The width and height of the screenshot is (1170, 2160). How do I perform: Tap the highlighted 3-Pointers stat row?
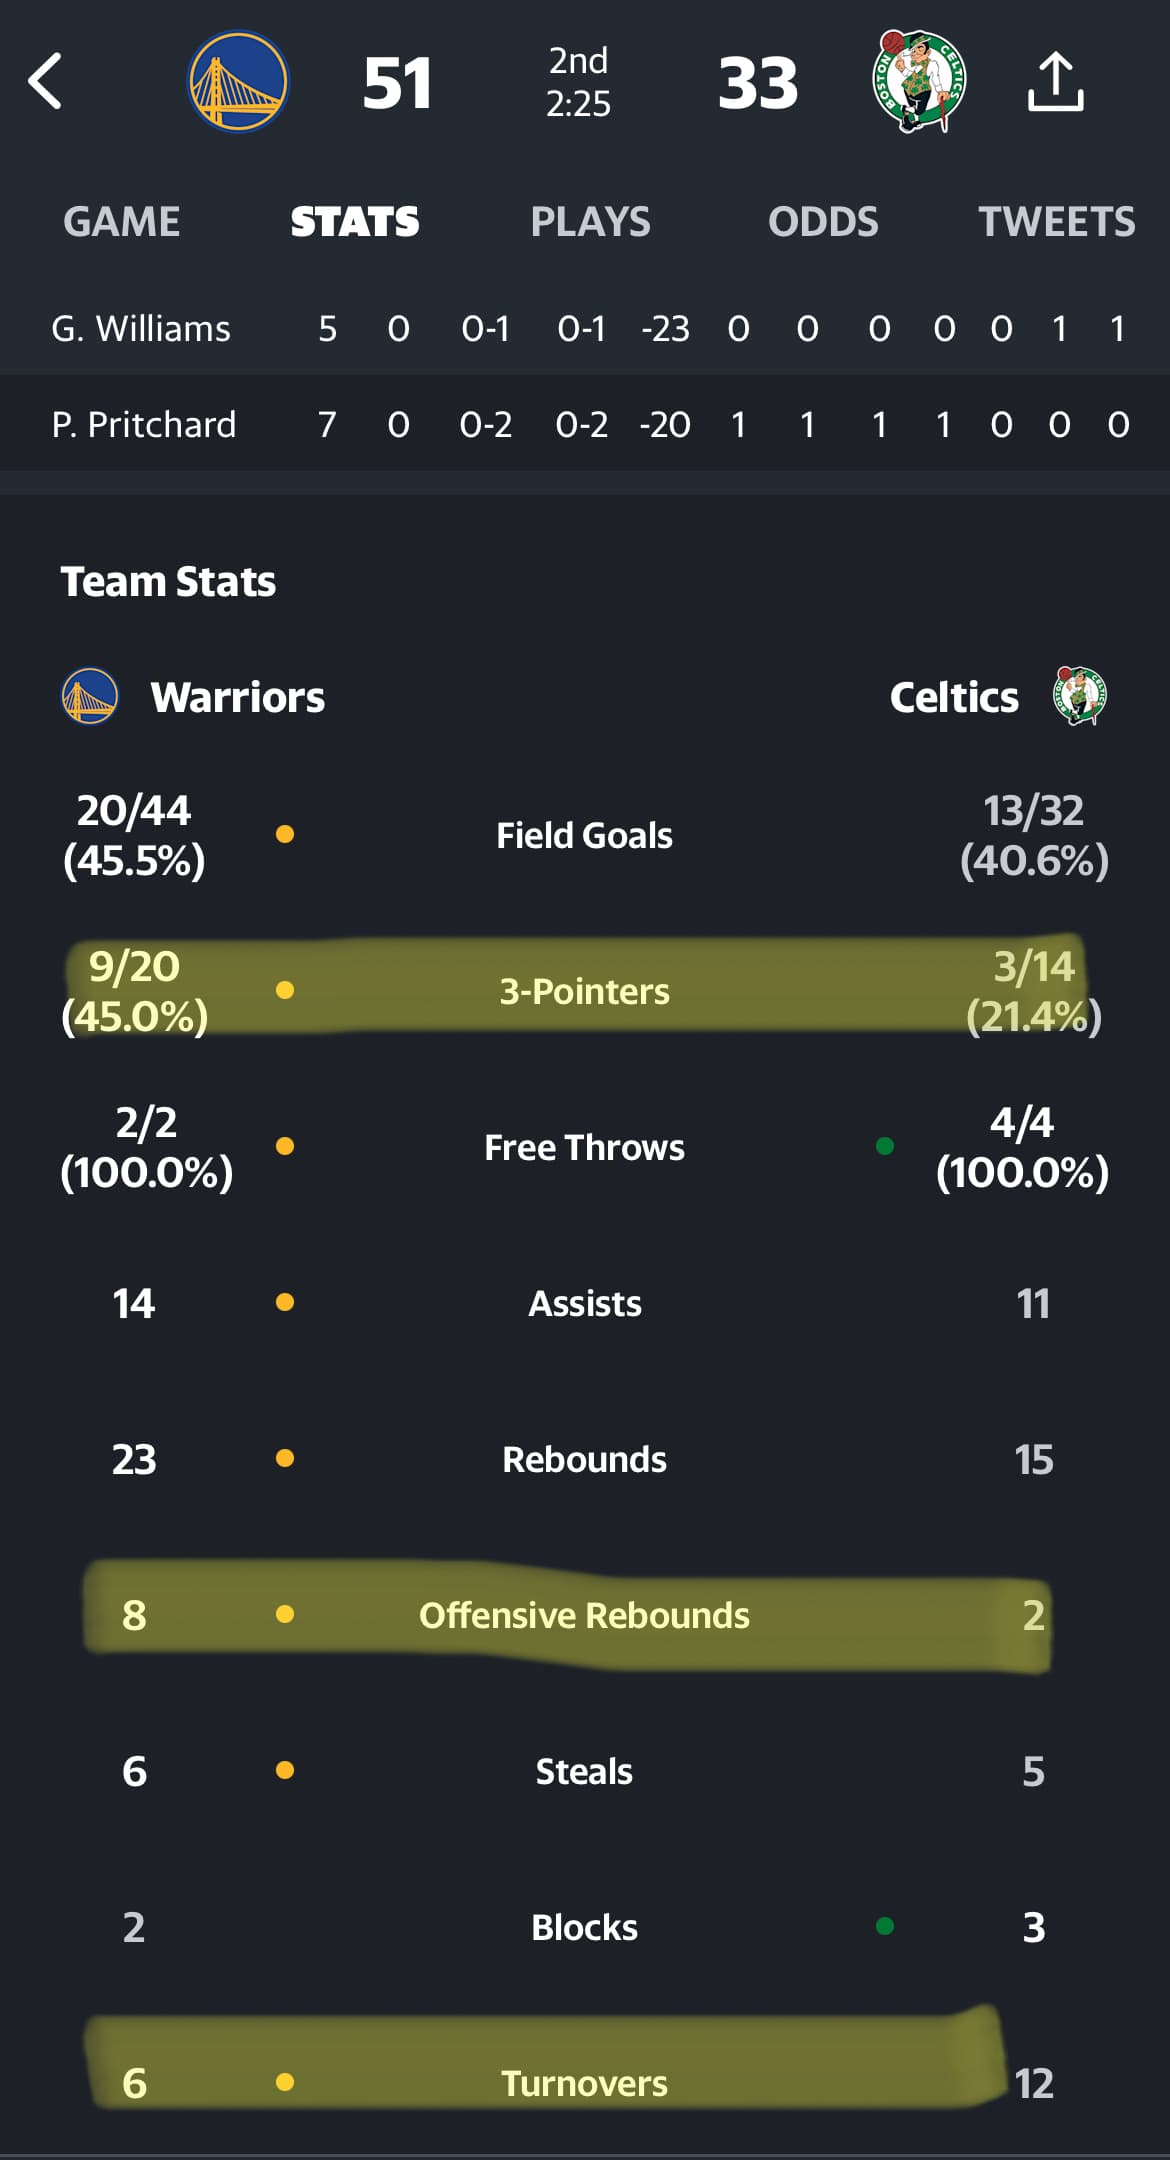tap(585, 990)
